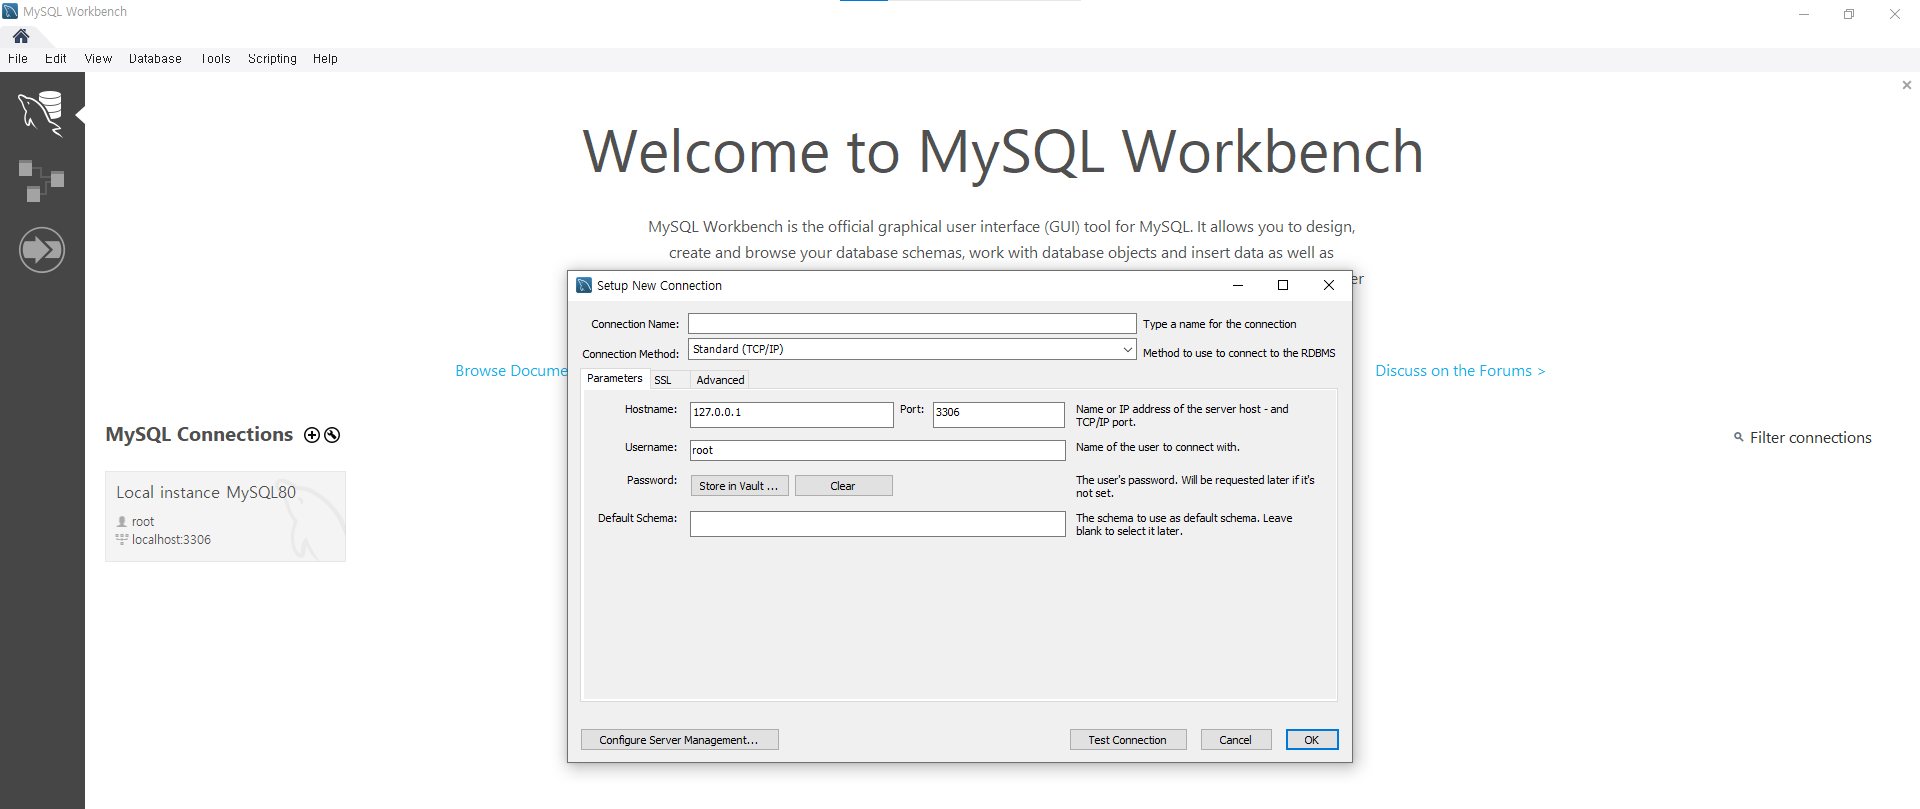Viewport: 1920px width, 809px height.
Task: Click the Username field containing root
Action: point(877,450)
